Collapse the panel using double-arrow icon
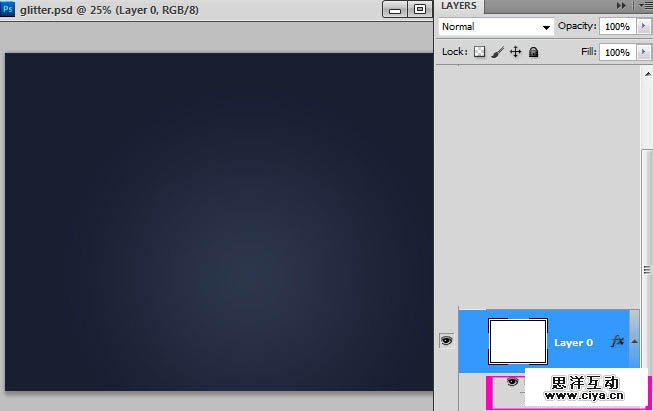The image size is (653, 411). tap(621, 6)
